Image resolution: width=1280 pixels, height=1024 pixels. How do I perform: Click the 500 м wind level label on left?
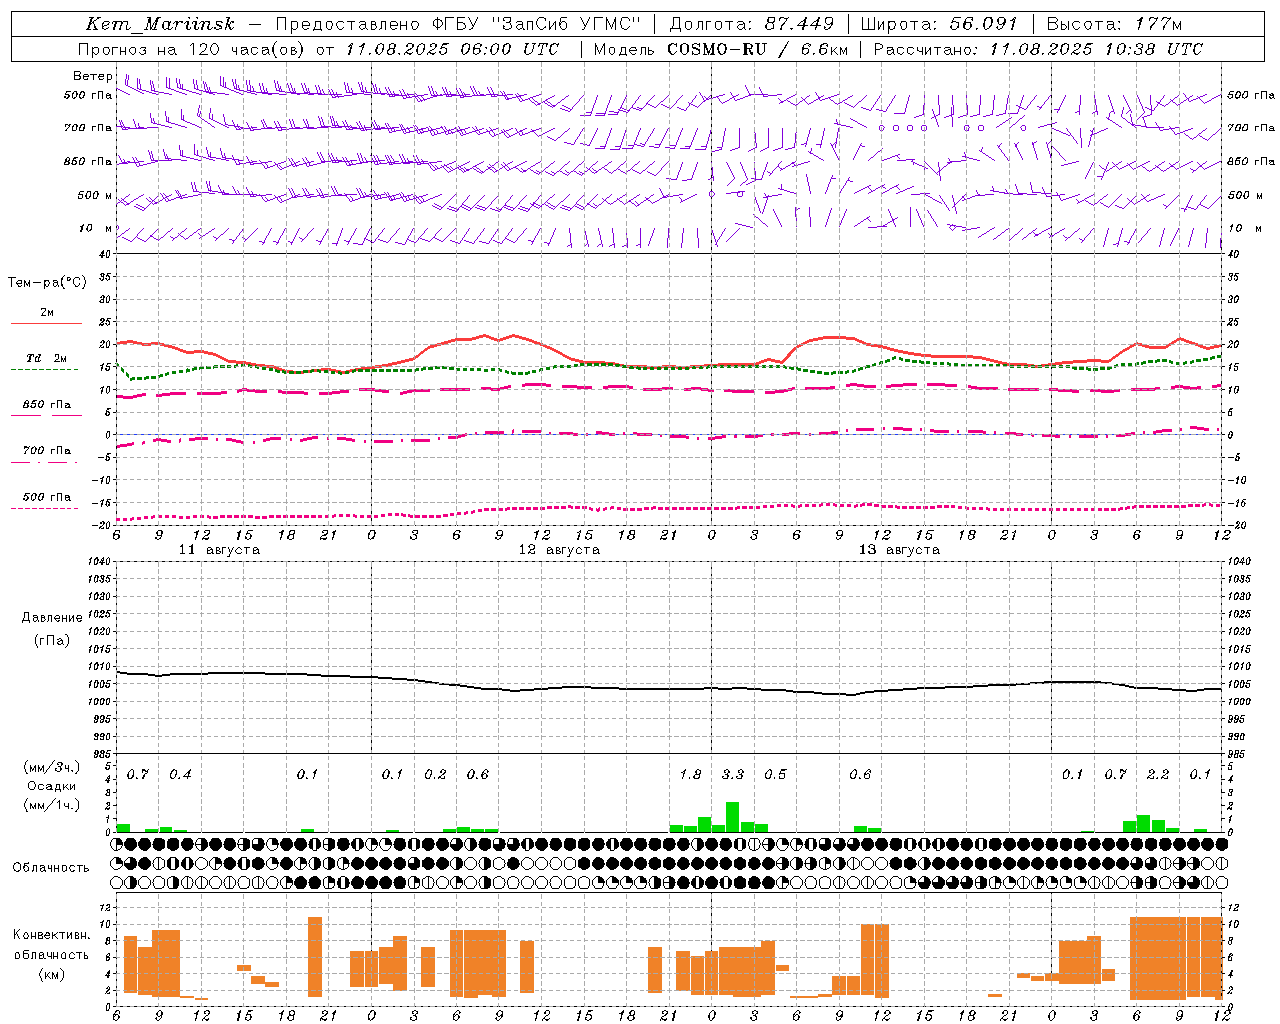pos(95,195)
